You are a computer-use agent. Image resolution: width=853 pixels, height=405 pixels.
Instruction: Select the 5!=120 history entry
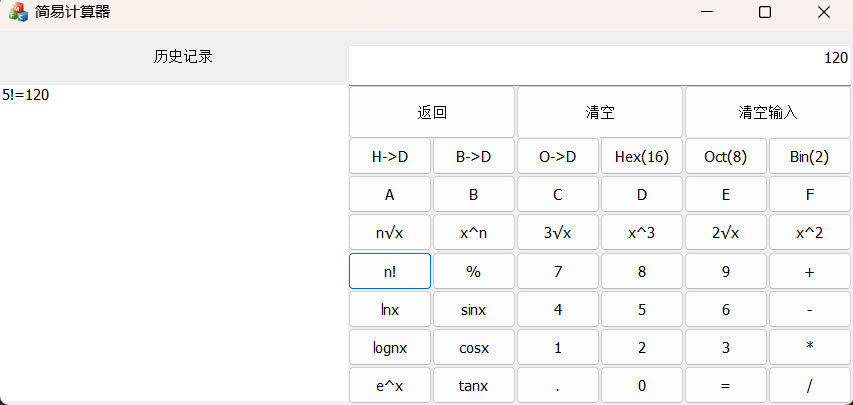point(26,95)
